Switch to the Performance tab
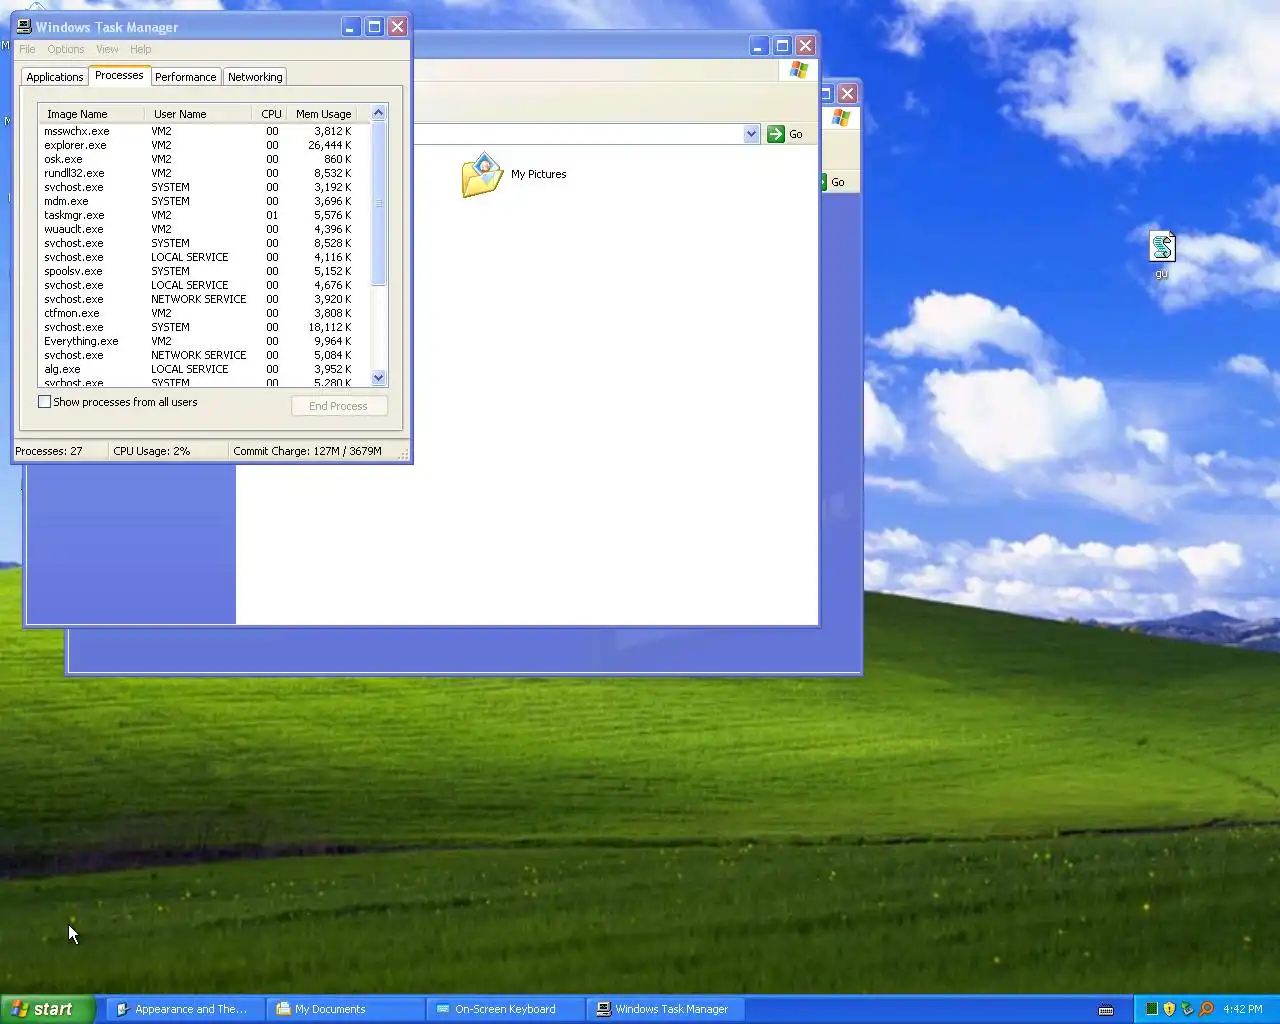Viewport: 1280px width, 1024px height. [185, 77]
